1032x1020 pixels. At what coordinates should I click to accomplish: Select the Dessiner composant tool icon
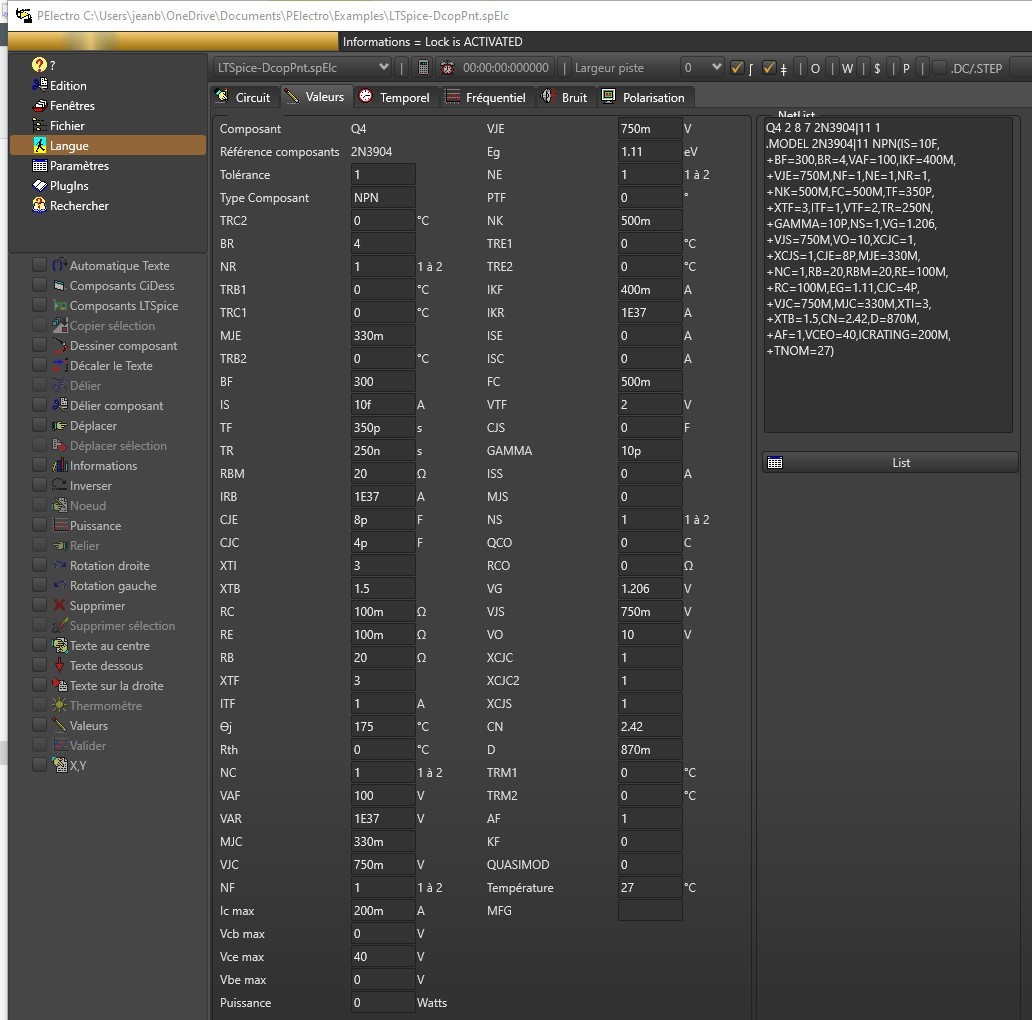point(59,346)
